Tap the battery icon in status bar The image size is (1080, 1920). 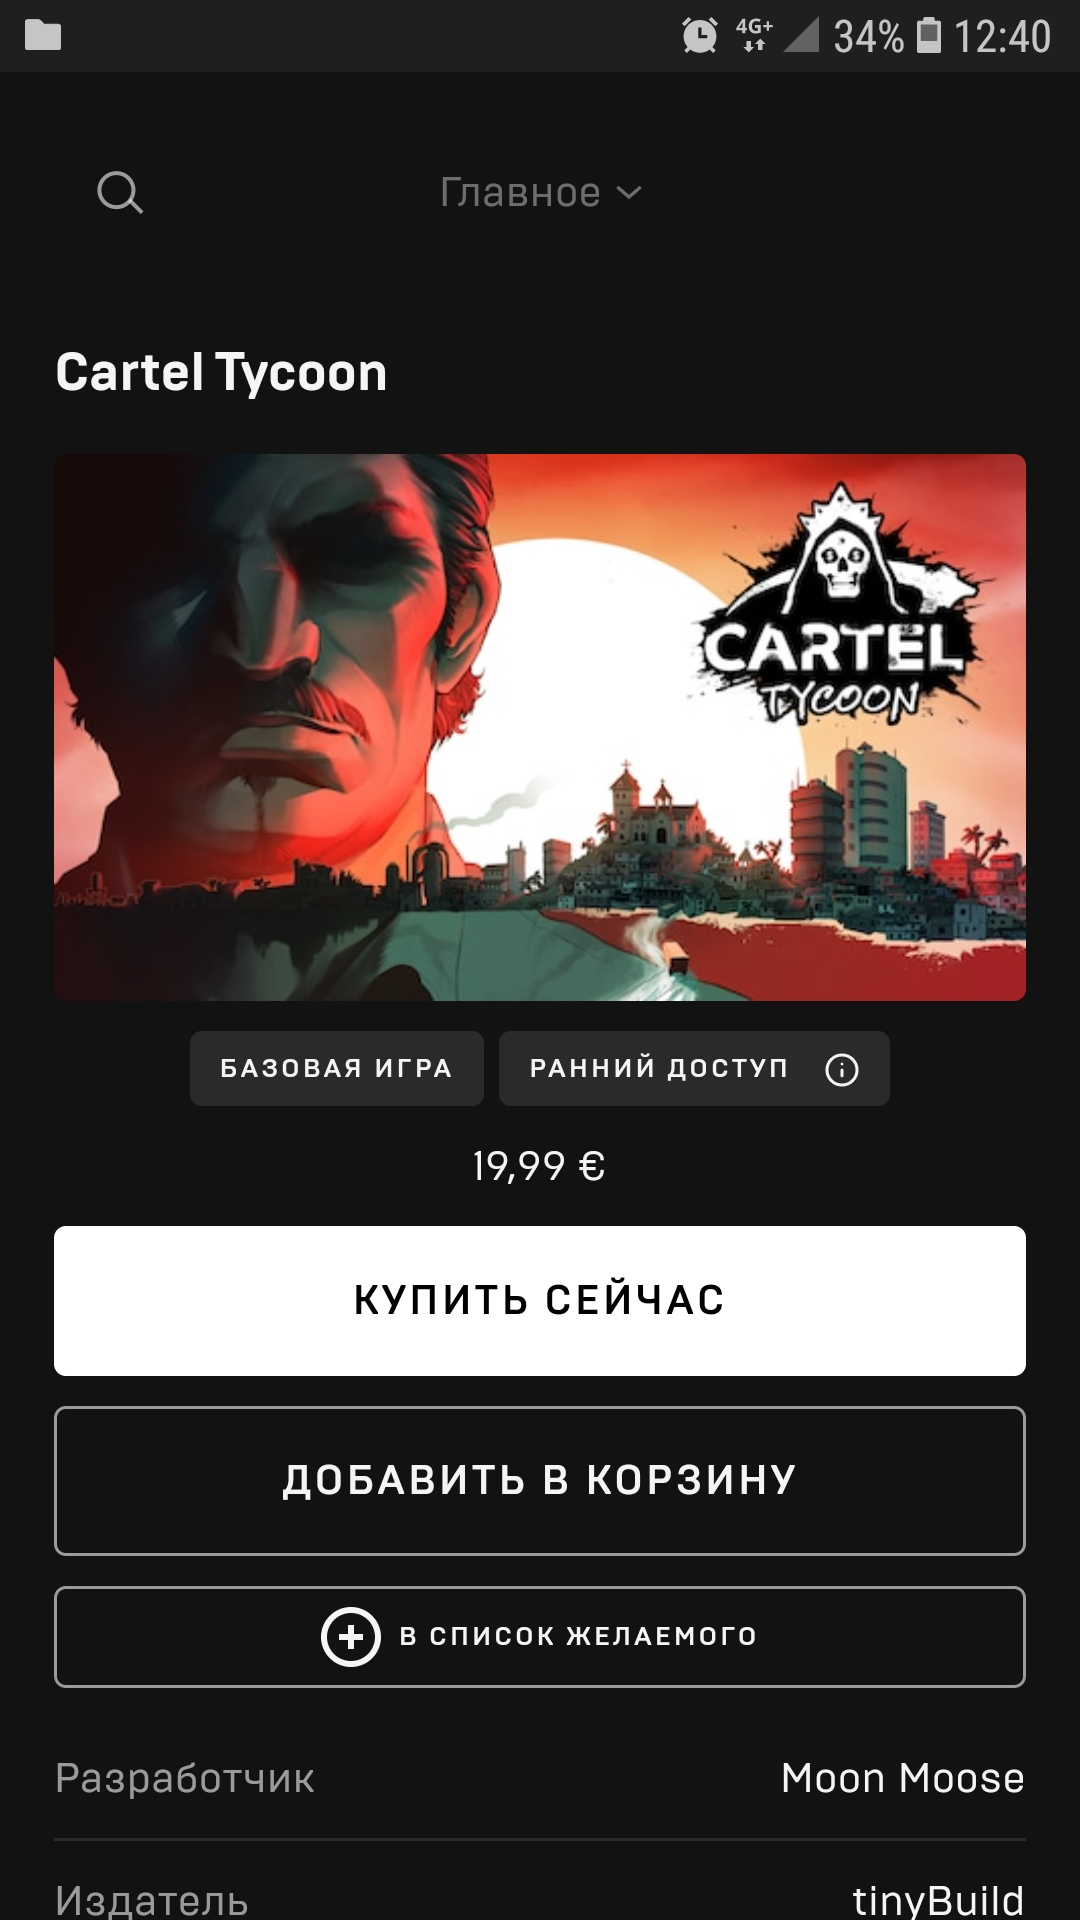coord(929,35)
